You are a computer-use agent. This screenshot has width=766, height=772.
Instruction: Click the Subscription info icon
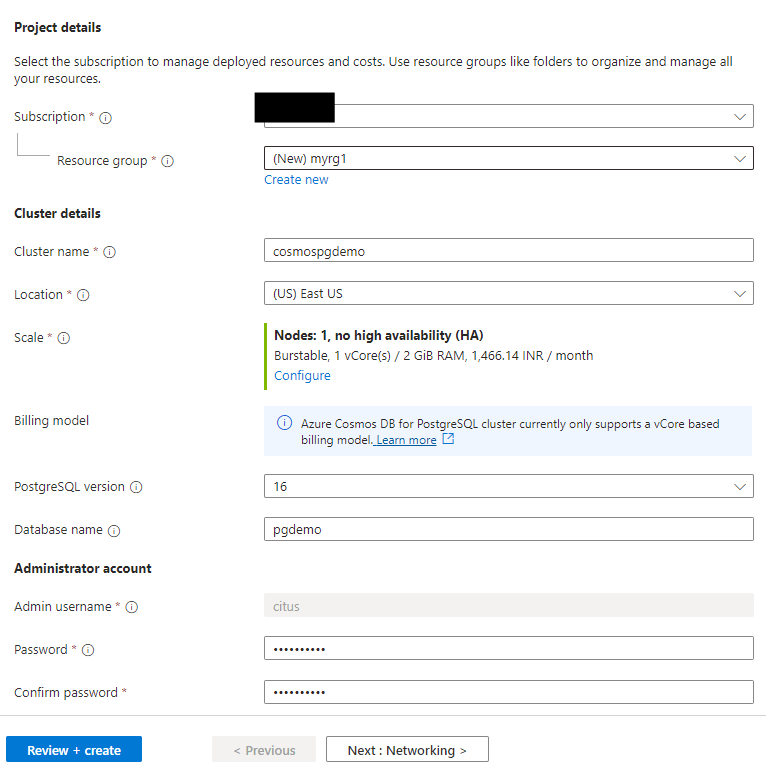106,118
